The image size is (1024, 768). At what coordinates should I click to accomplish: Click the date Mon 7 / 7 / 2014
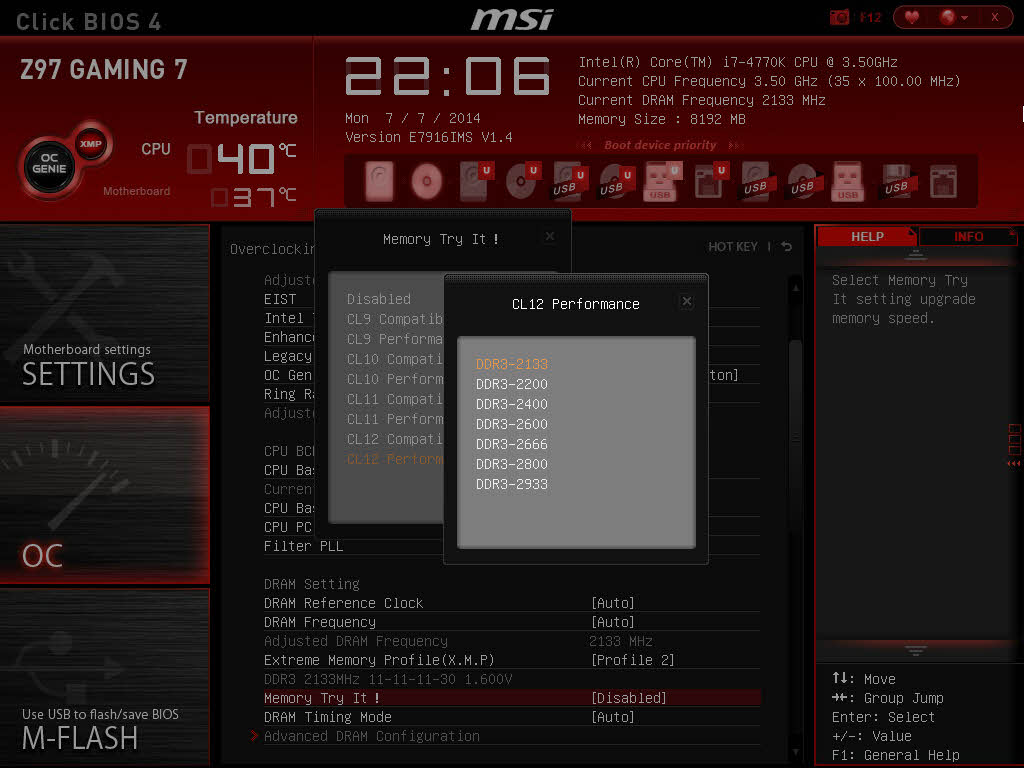click(413, 118)
